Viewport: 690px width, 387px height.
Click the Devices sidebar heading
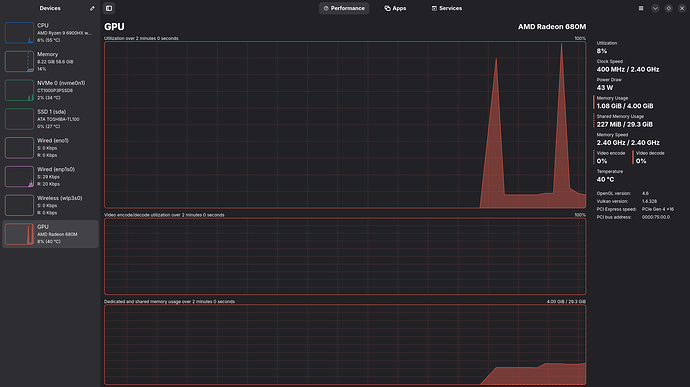click(50, 8)
